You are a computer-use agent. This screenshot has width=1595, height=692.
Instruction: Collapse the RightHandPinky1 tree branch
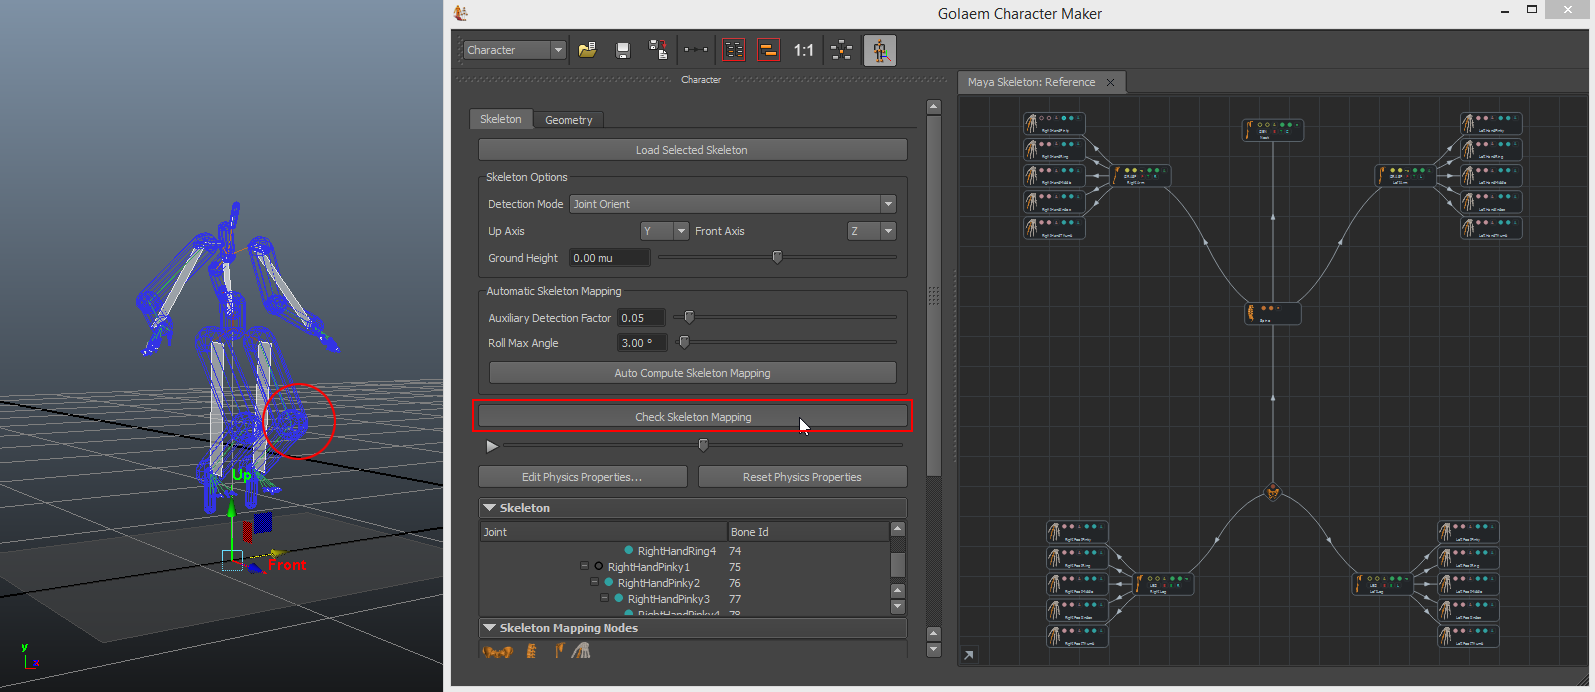pyautogui.click(x=585, y=567)
